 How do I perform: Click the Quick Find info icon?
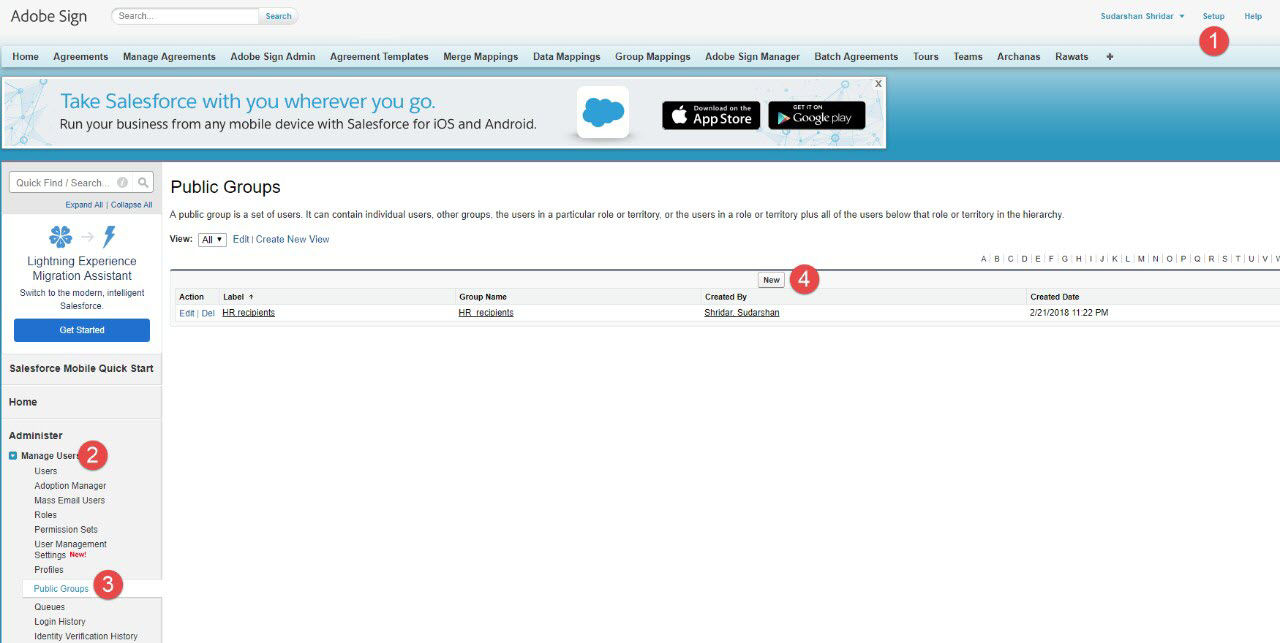(x=122, y=183)
